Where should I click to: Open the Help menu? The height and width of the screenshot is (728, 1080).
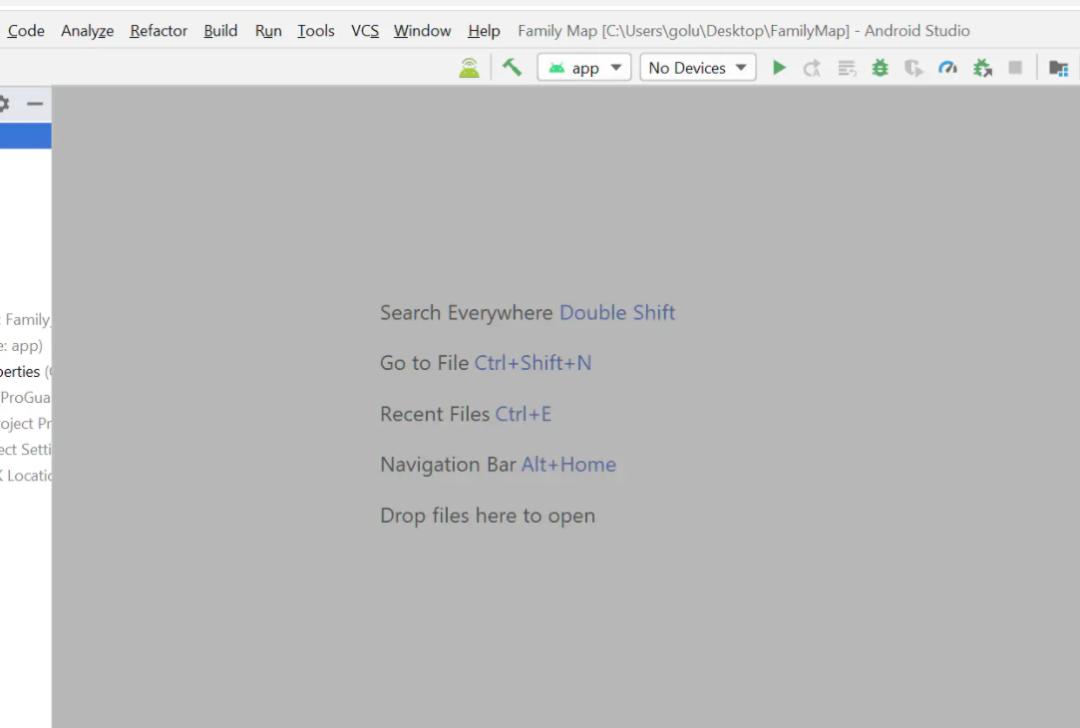484,31
